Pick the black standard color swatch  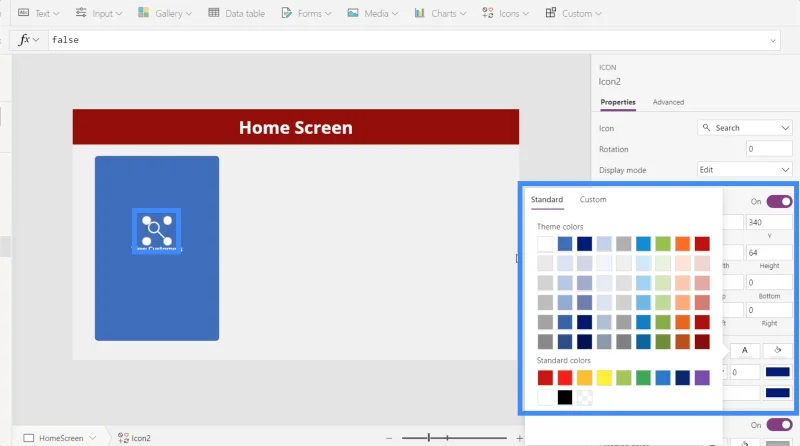point(565,397)
